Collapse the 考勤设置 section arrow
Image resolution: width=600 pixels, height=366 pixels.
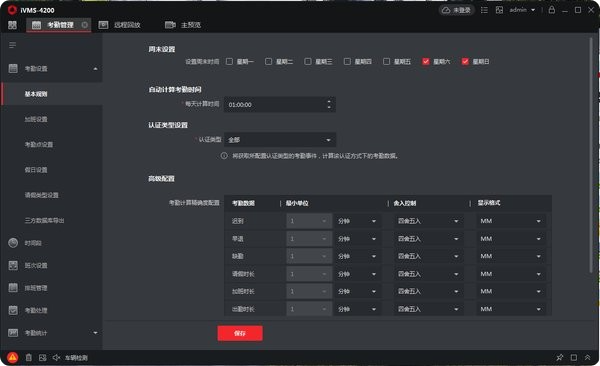95,69
